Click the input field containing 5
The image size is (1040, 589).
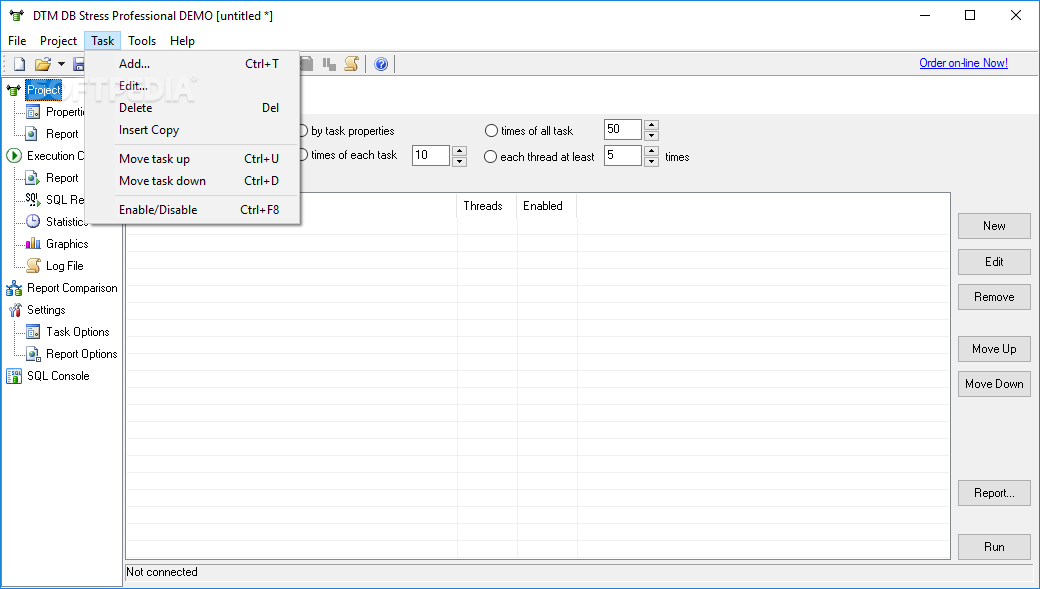tap(623, 155)
